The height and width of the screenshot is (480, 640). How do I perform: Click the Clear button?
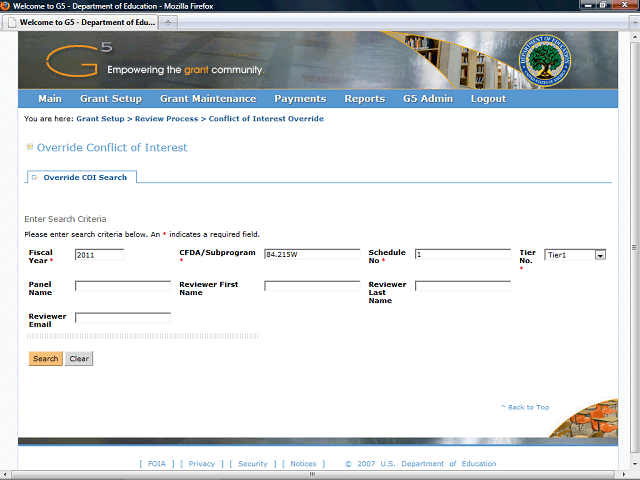79,358
